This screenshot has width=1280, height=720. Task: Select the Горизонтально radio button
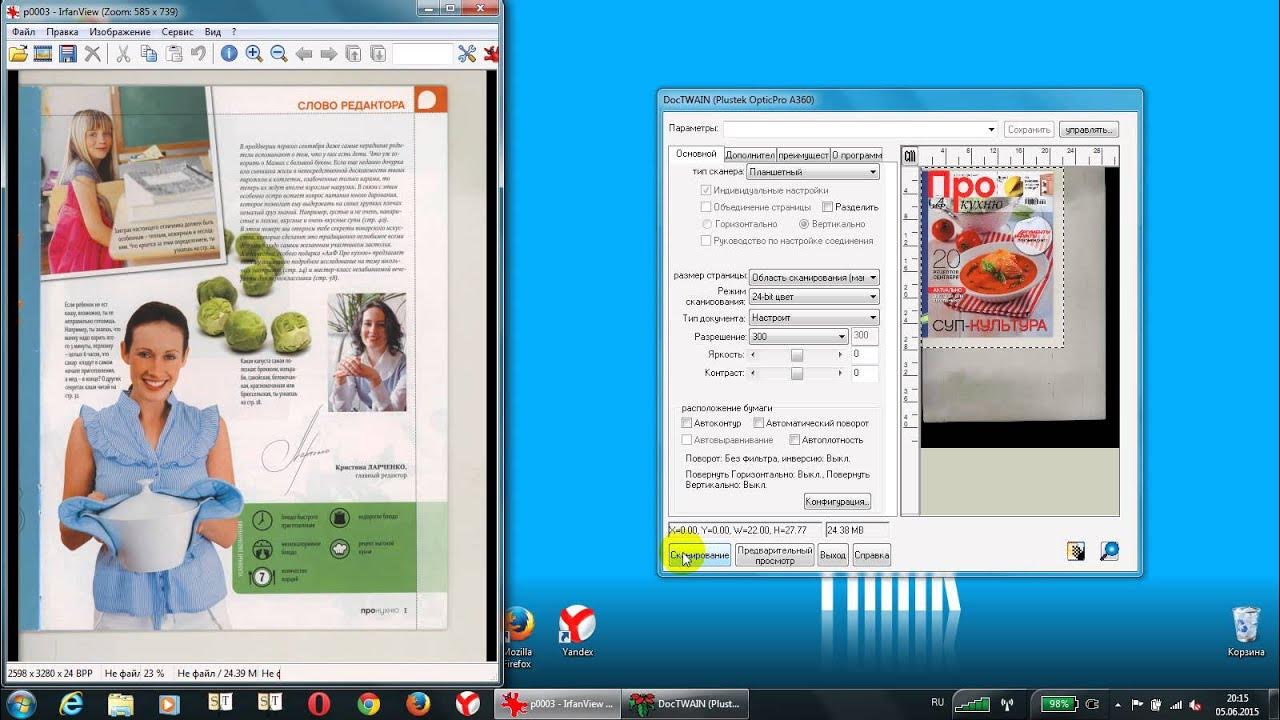coord(706,224)
